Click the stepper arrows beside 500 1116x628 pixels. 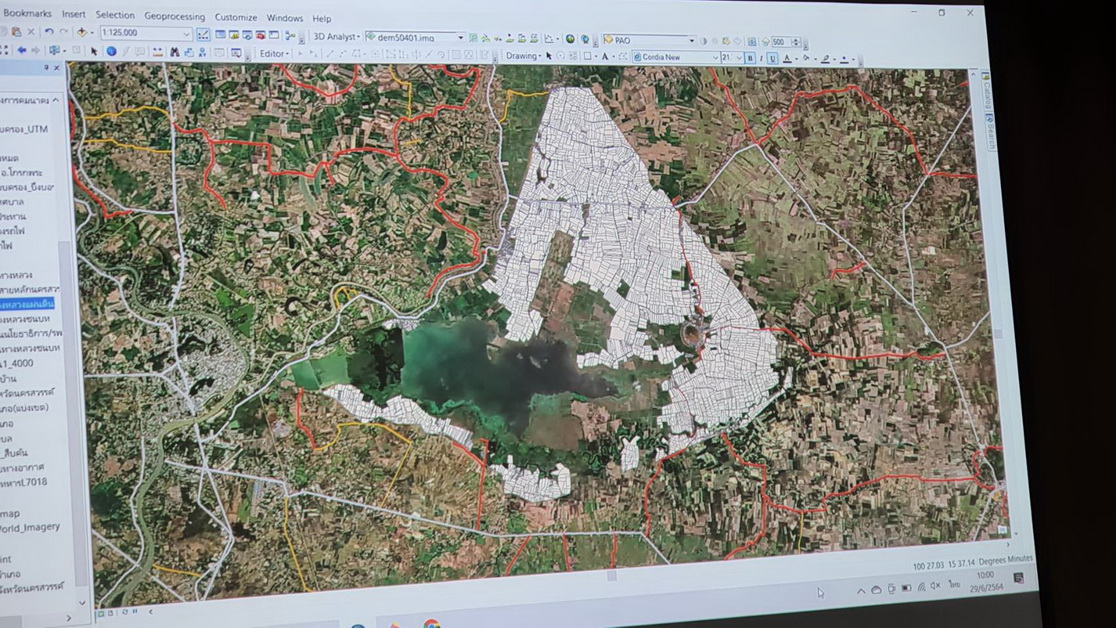[x=796, y=42]
